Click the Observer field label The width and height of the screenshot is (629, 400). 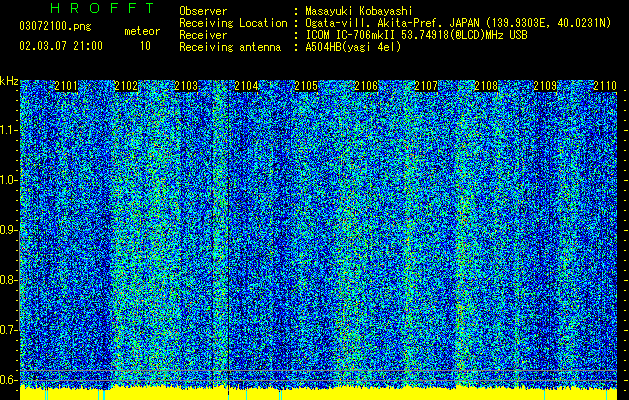click(x=203, y=11)
